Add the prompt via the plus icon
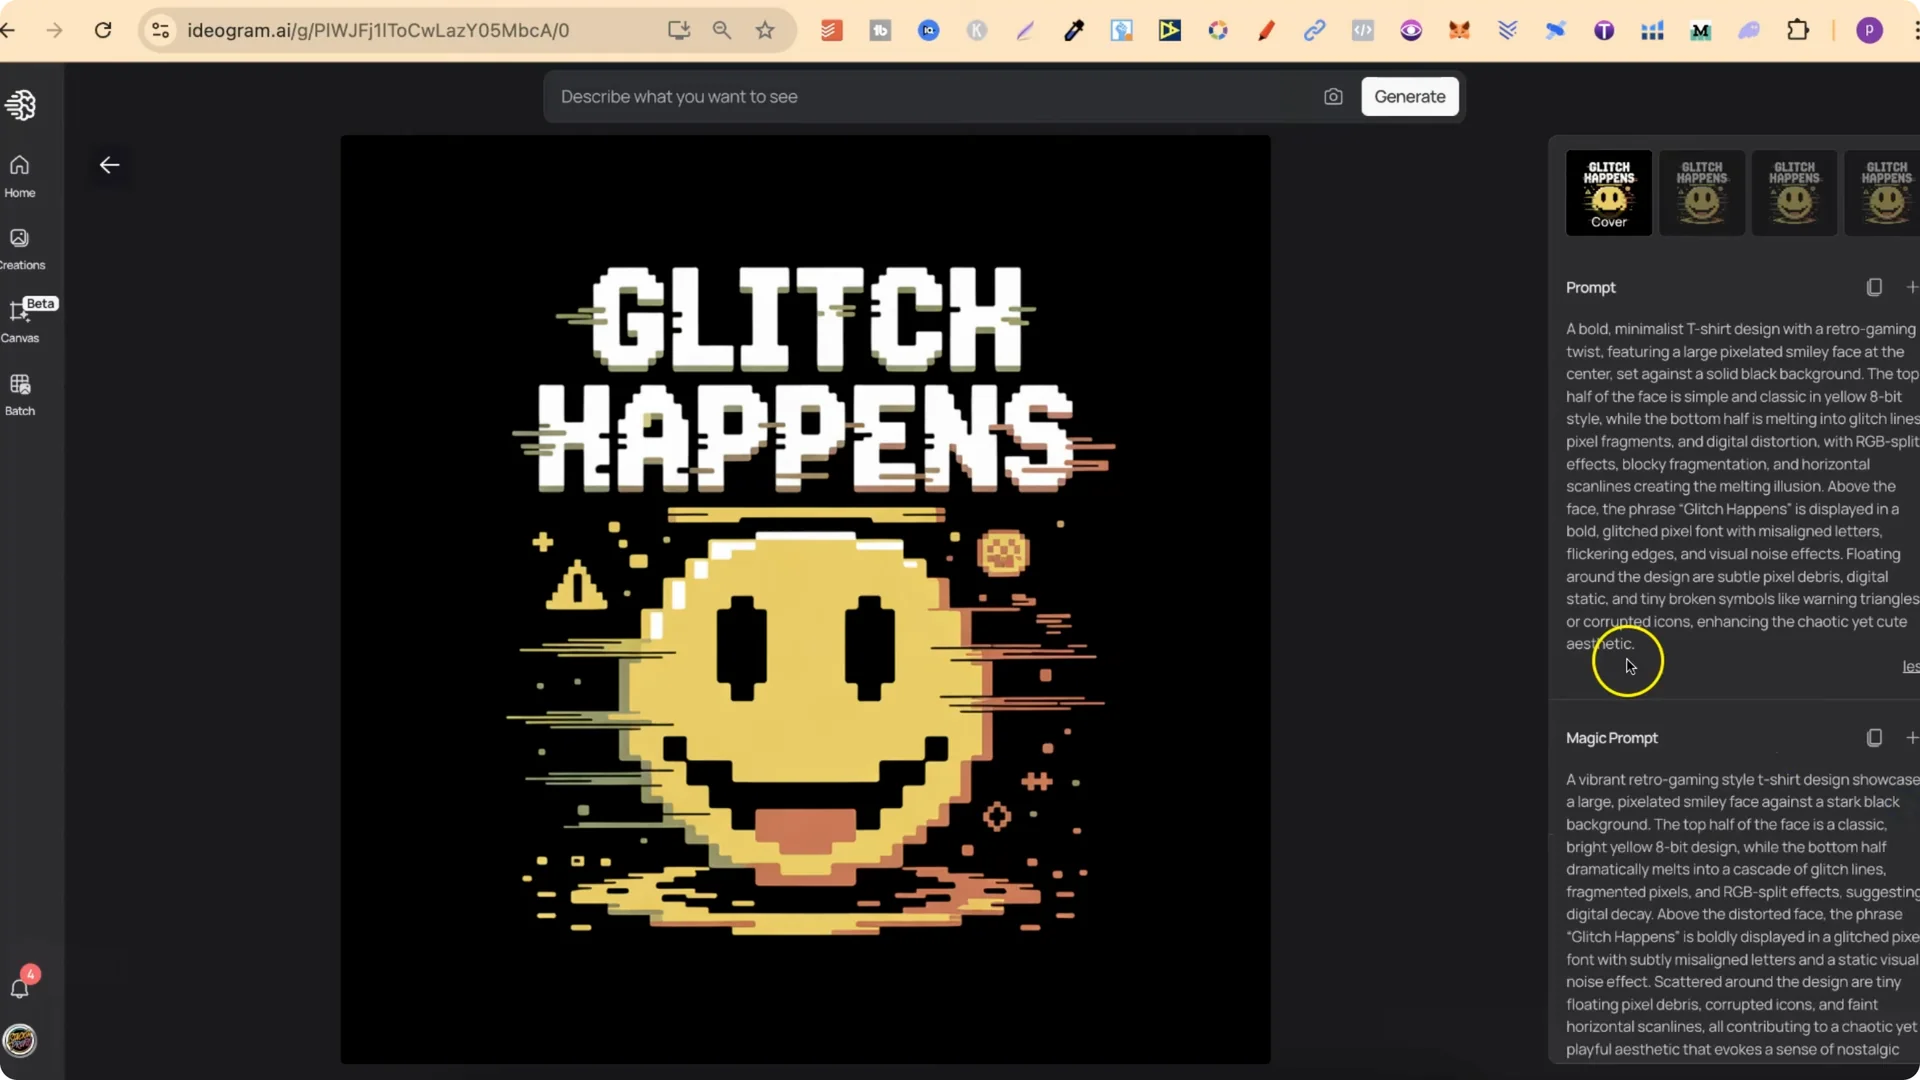Screen dimensions: 1920x1080 tap(1912, 287)
